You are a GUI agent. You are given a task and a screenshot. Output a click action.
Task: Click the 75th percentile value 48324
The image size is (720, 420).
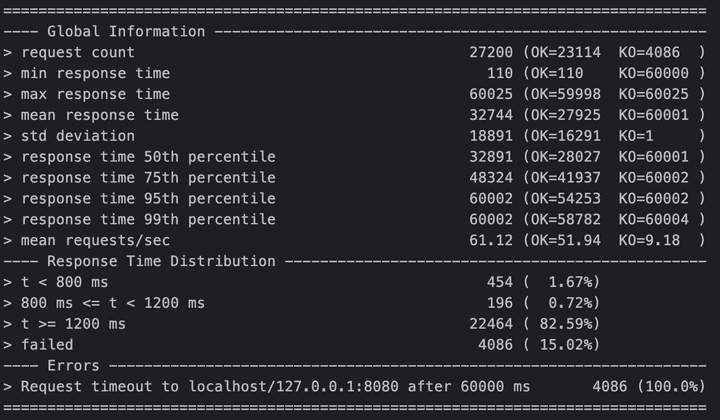(491, 178)
